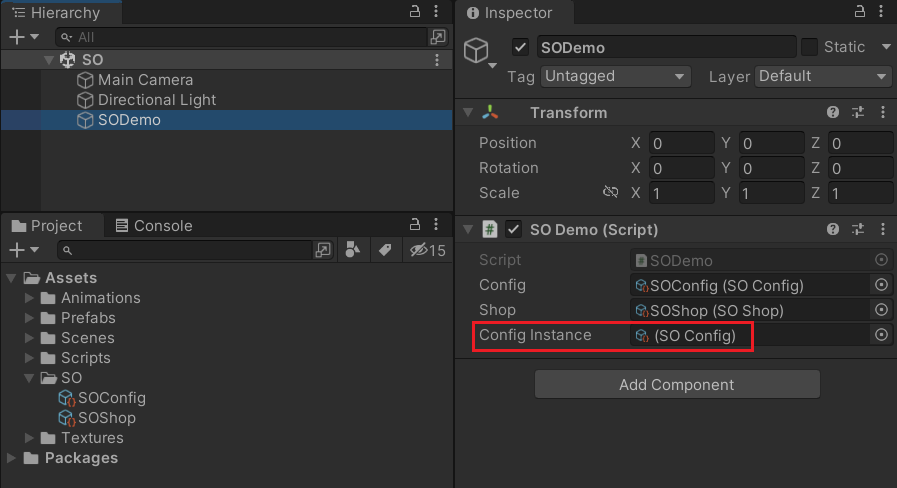Click the Add Component button

(x=677, y=384)
